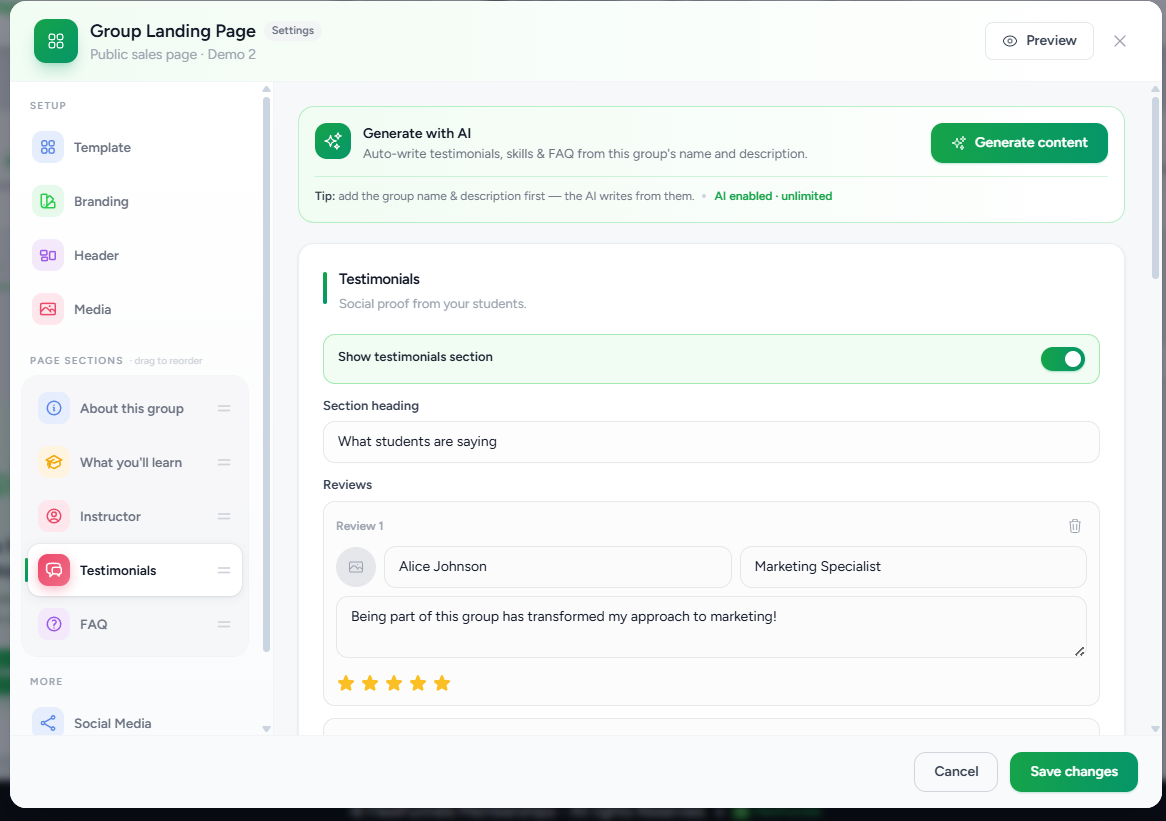Click the main panel scrollbar thumb
This screenshot has width=1166, height=821.
pos(1155,187)
